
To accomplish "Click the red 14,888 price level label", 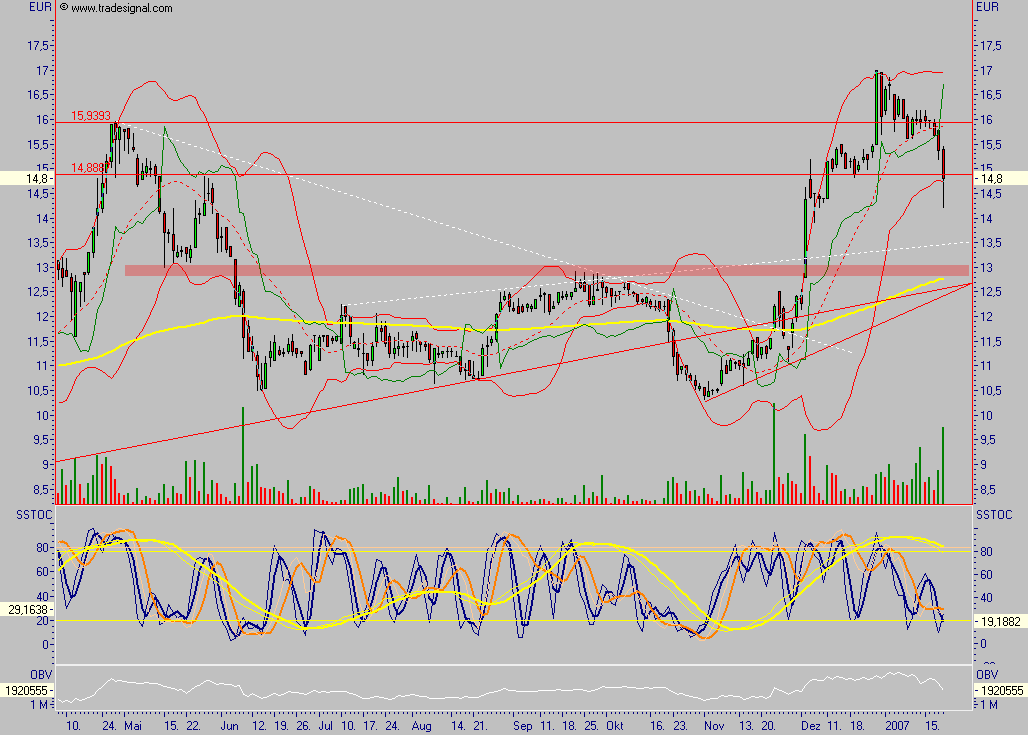I will click(87, 168).
